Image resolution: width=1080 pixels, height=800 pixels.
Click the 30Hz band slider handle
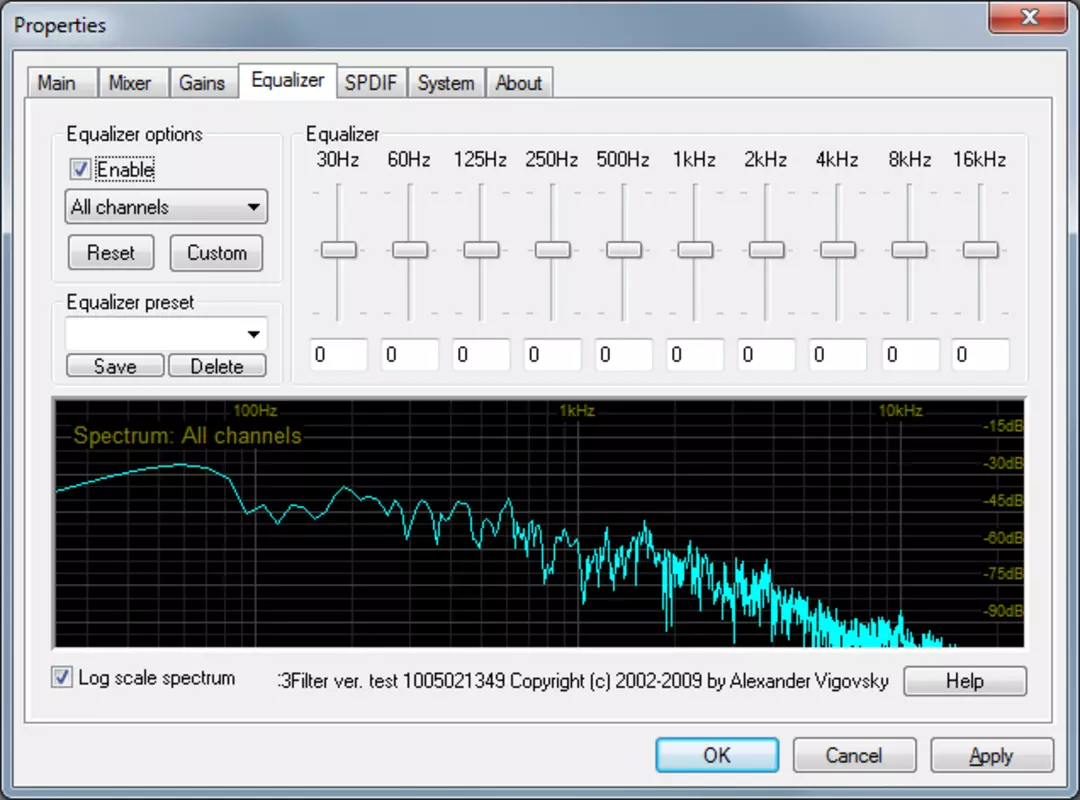click(x=339, y=249)
